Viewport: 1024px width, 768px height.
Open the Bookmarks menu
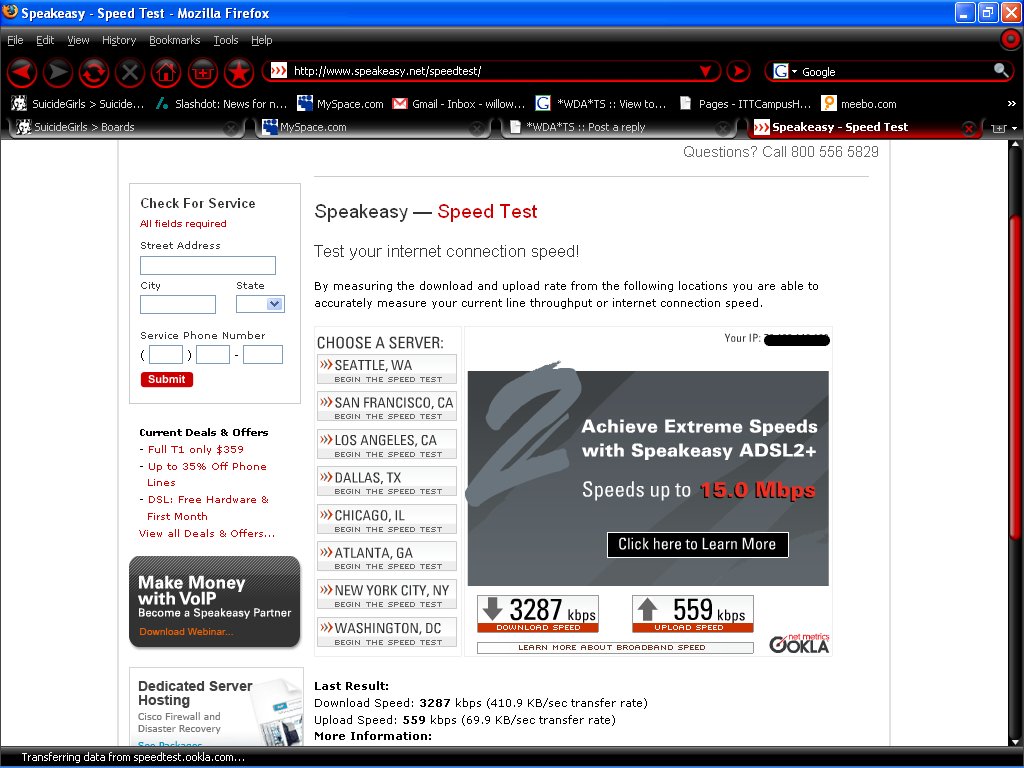tap(174, 40)
